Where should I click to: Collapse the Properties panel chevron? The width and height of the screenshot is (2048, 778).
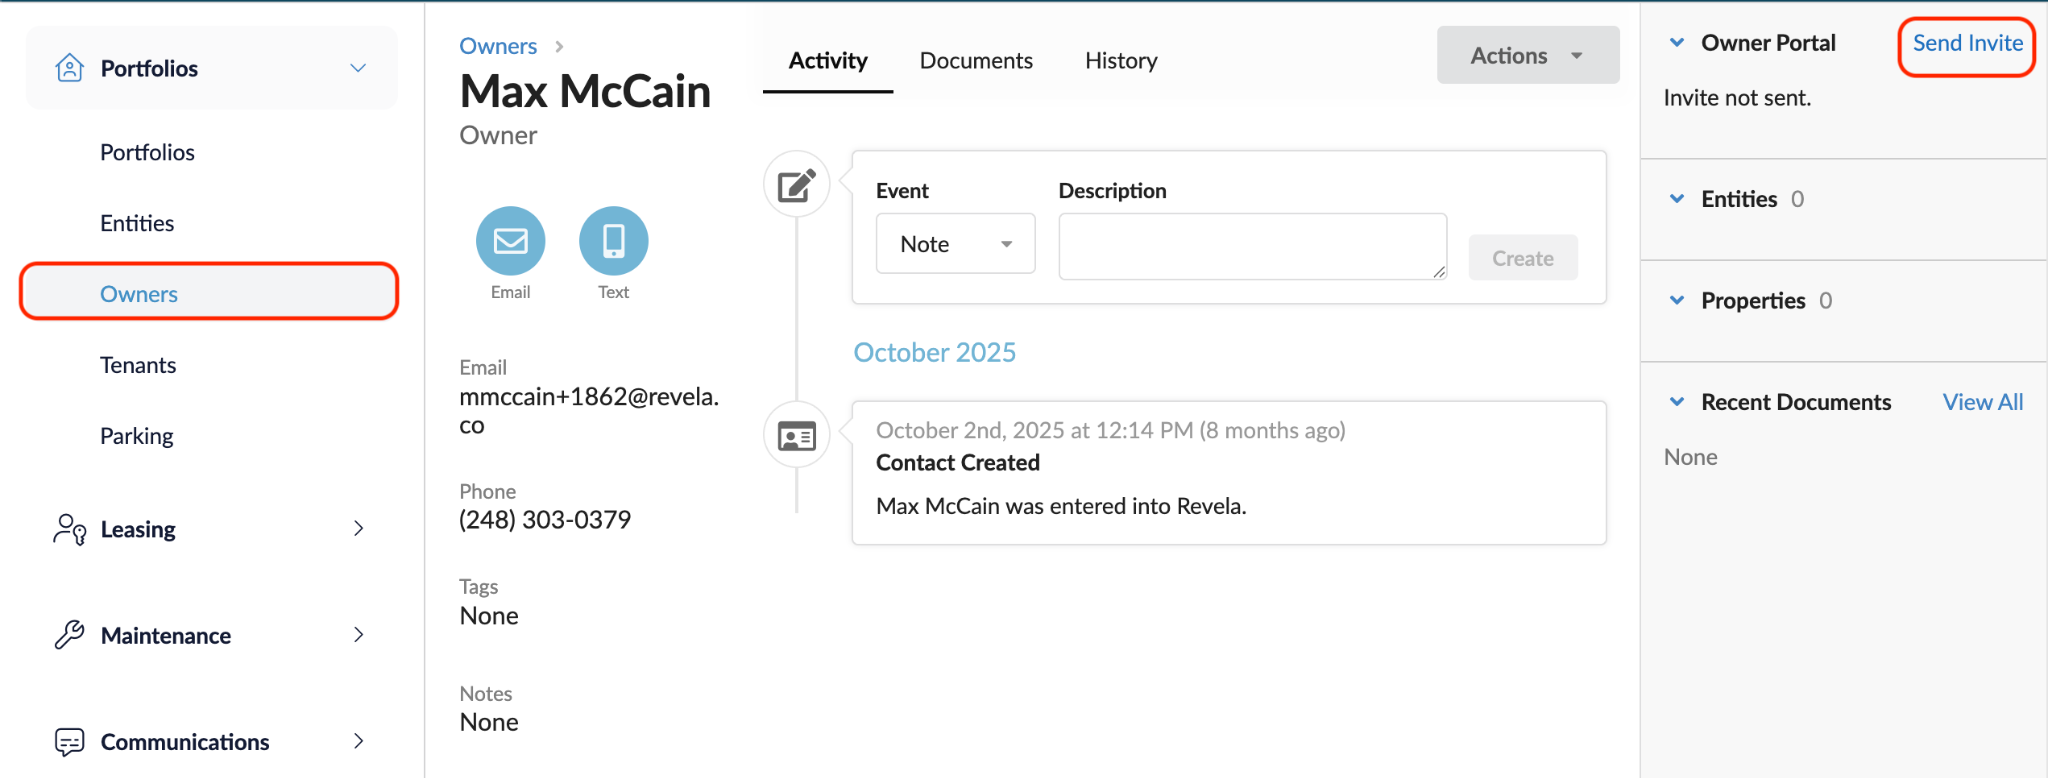click(x=1677, y=301)
